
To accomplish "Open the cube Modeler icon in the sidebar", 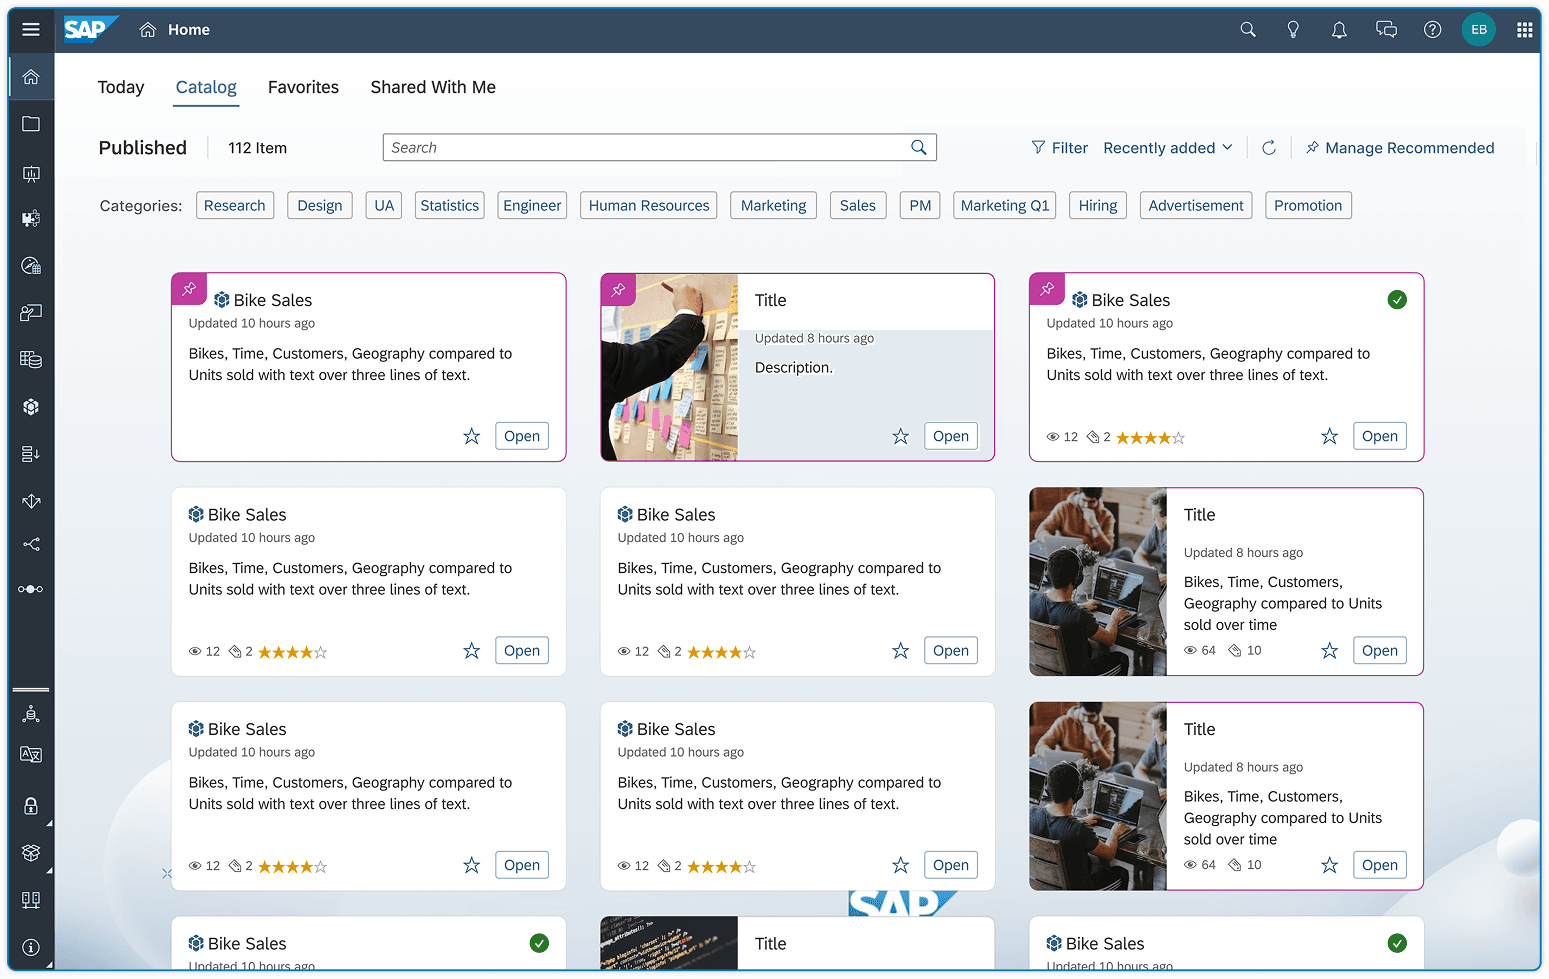I will coord(31,407).
